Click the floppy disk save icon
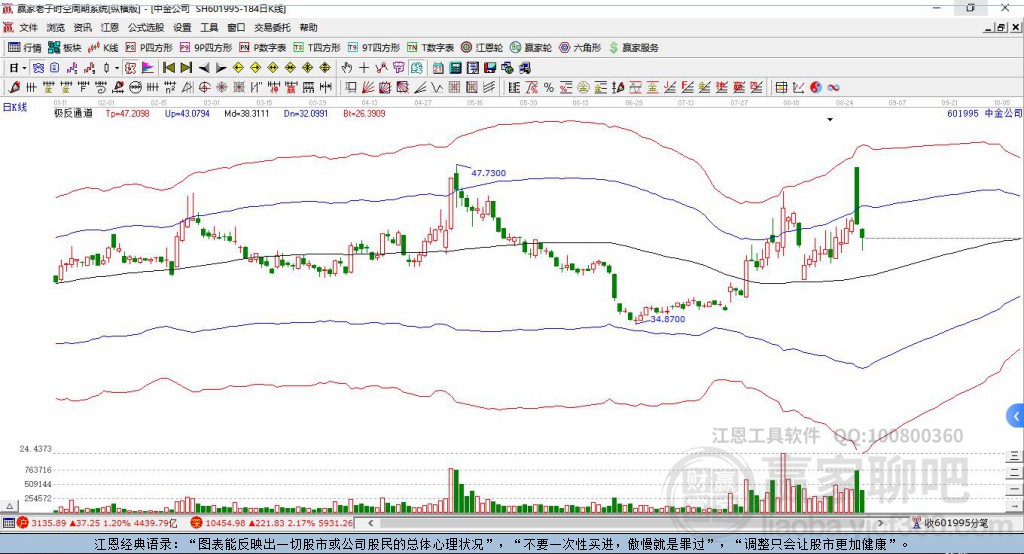1024x554 pixels. tap(490, 68)
